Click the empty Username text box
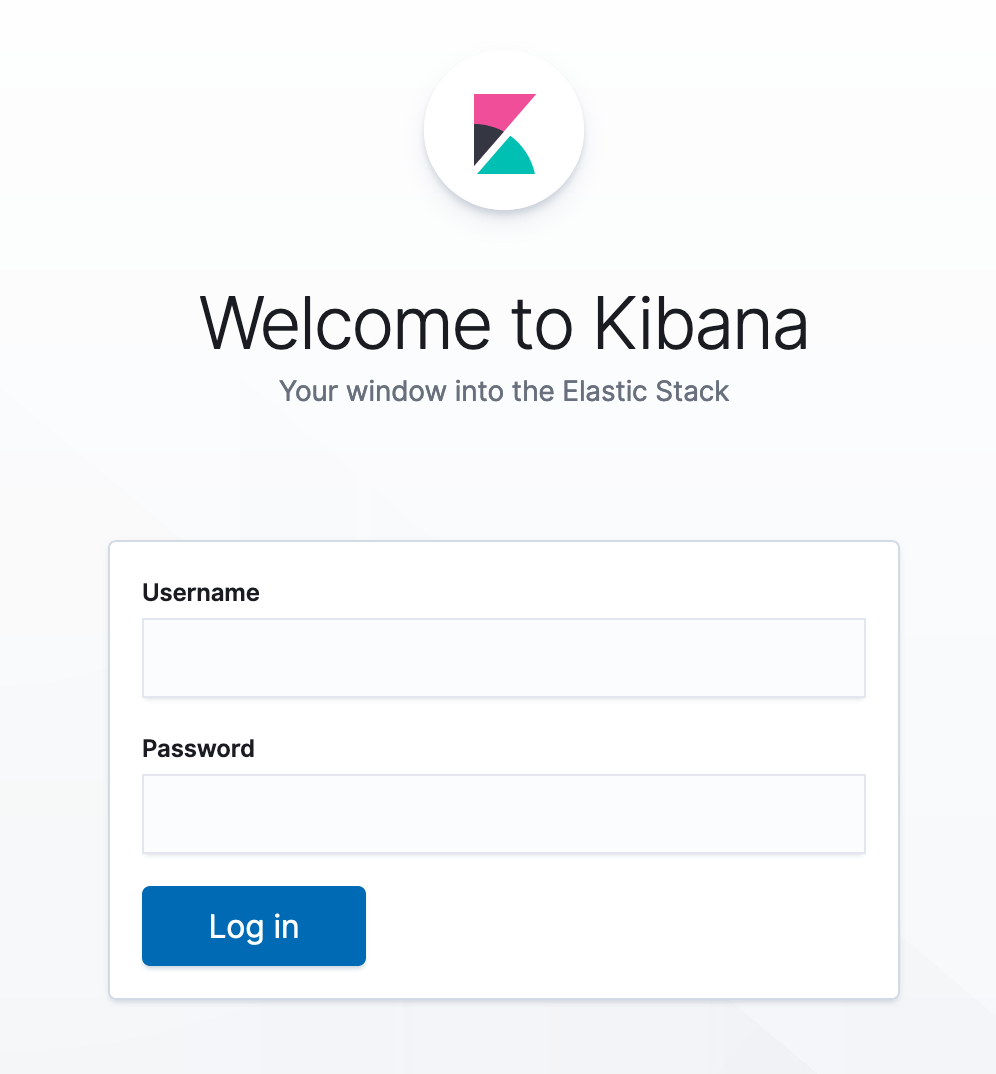Screen dimensions: 996x1074 [504, 657]
